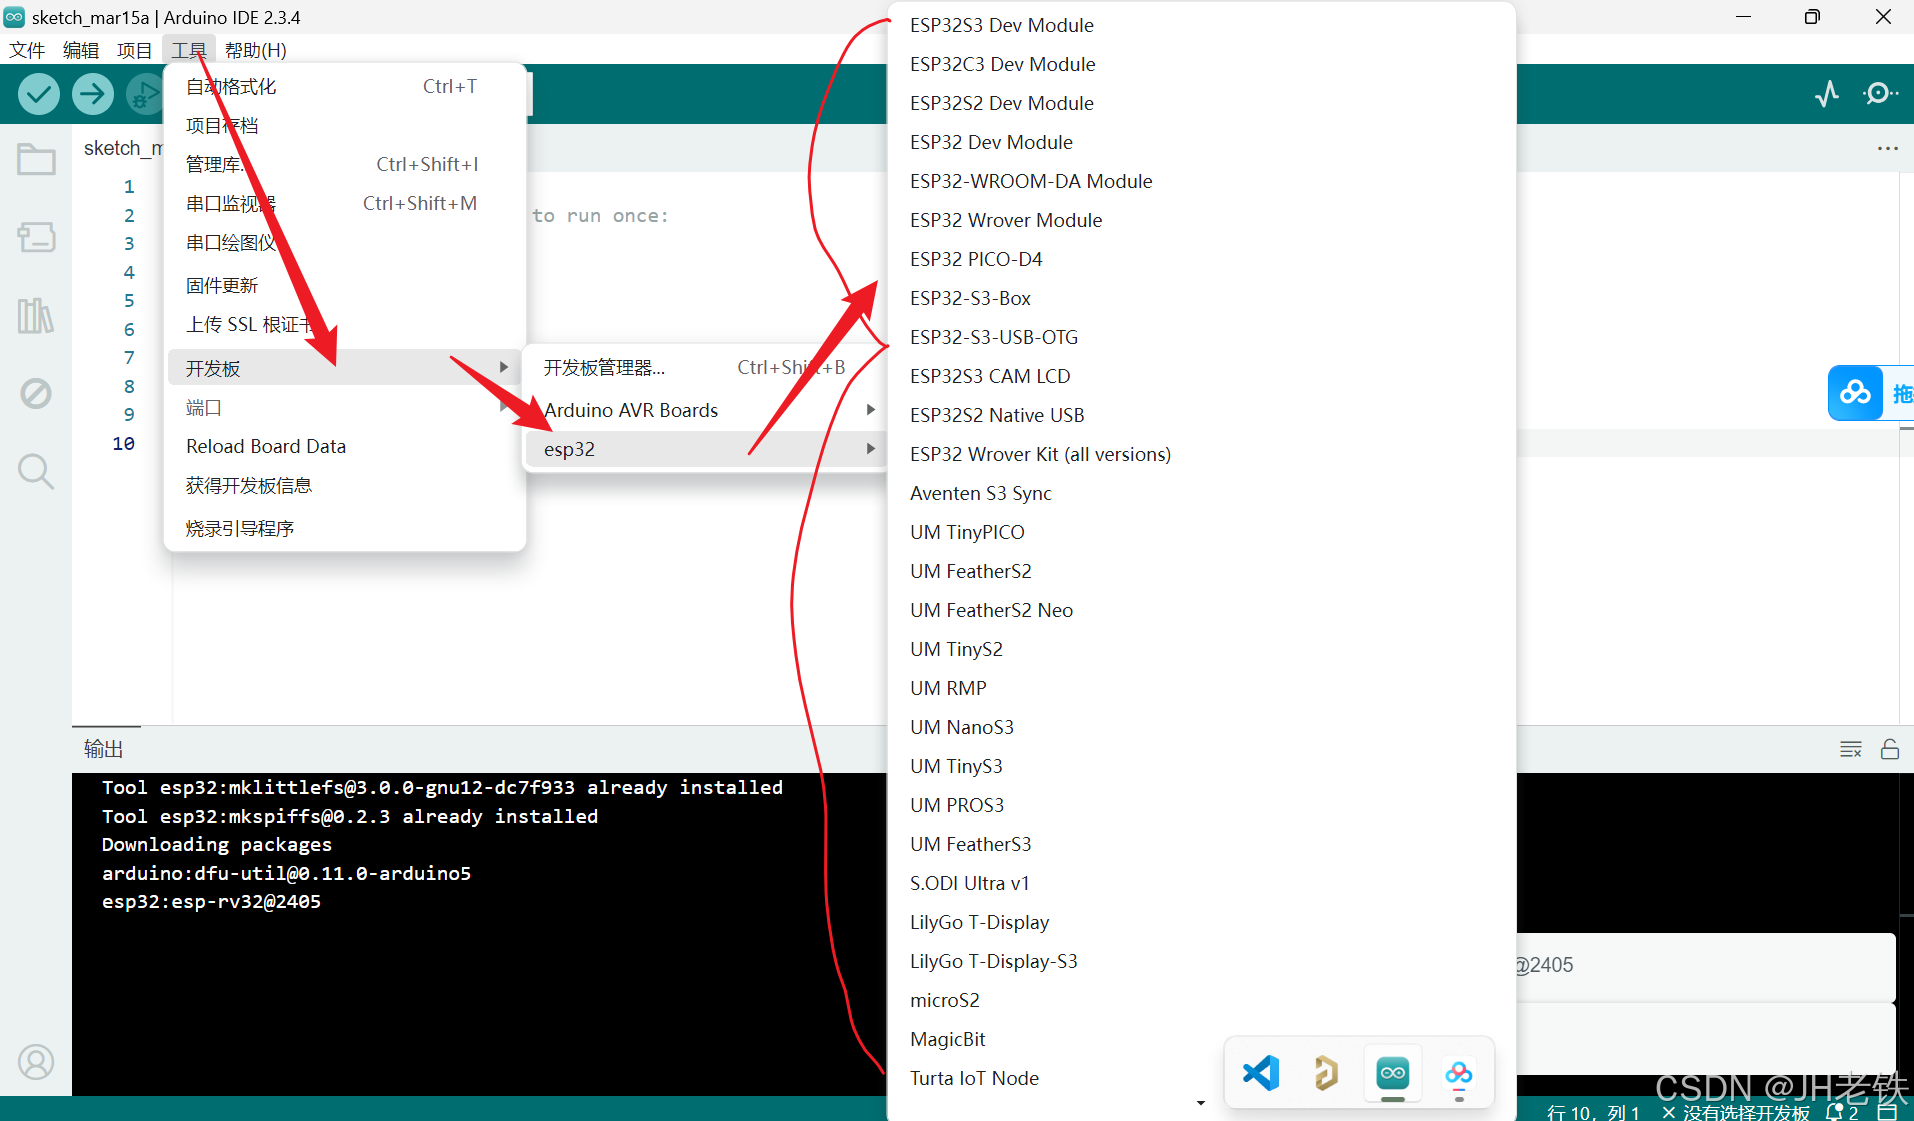Click the Upload arrow button
This screenshot has width=1914, height=1121.
[92, 94]
